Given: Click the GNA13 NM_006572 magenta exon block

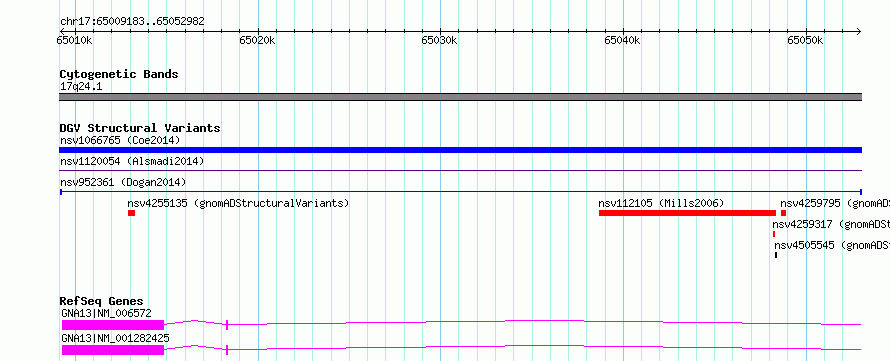Looking at the screenshot, I should pyautogui.click(x=113, y=325).
